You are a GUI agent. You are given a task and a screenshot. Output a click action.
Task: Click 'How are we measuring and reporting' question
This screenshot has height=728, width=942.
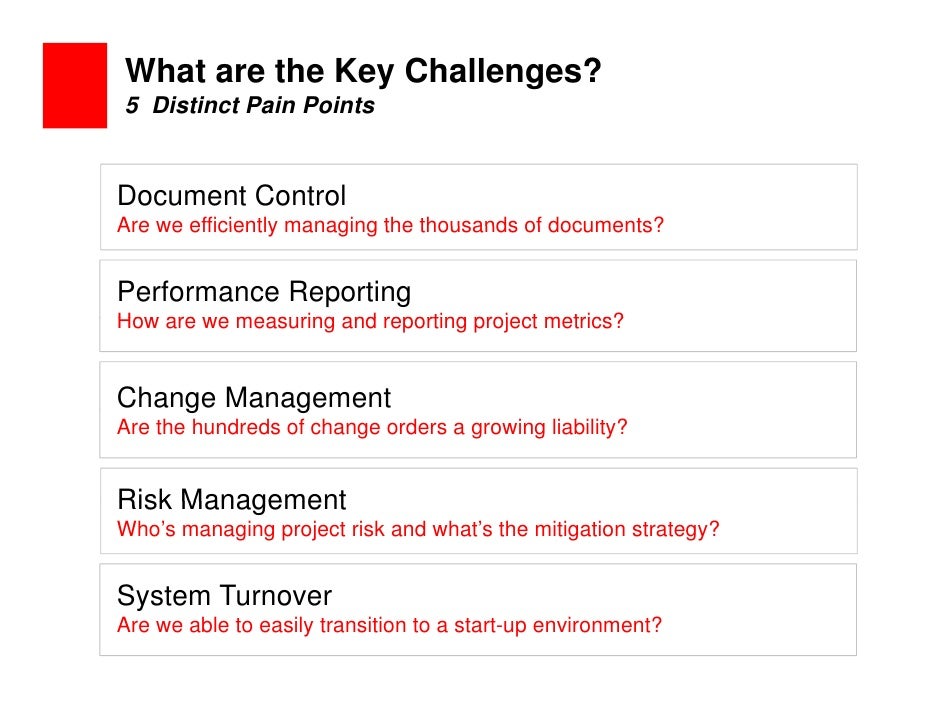(370, 321)
